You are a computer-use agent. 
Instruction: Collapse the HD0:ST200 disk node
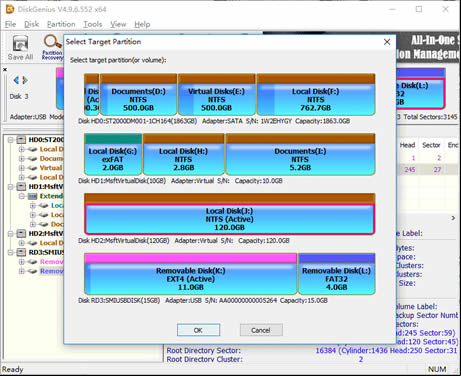11,139
